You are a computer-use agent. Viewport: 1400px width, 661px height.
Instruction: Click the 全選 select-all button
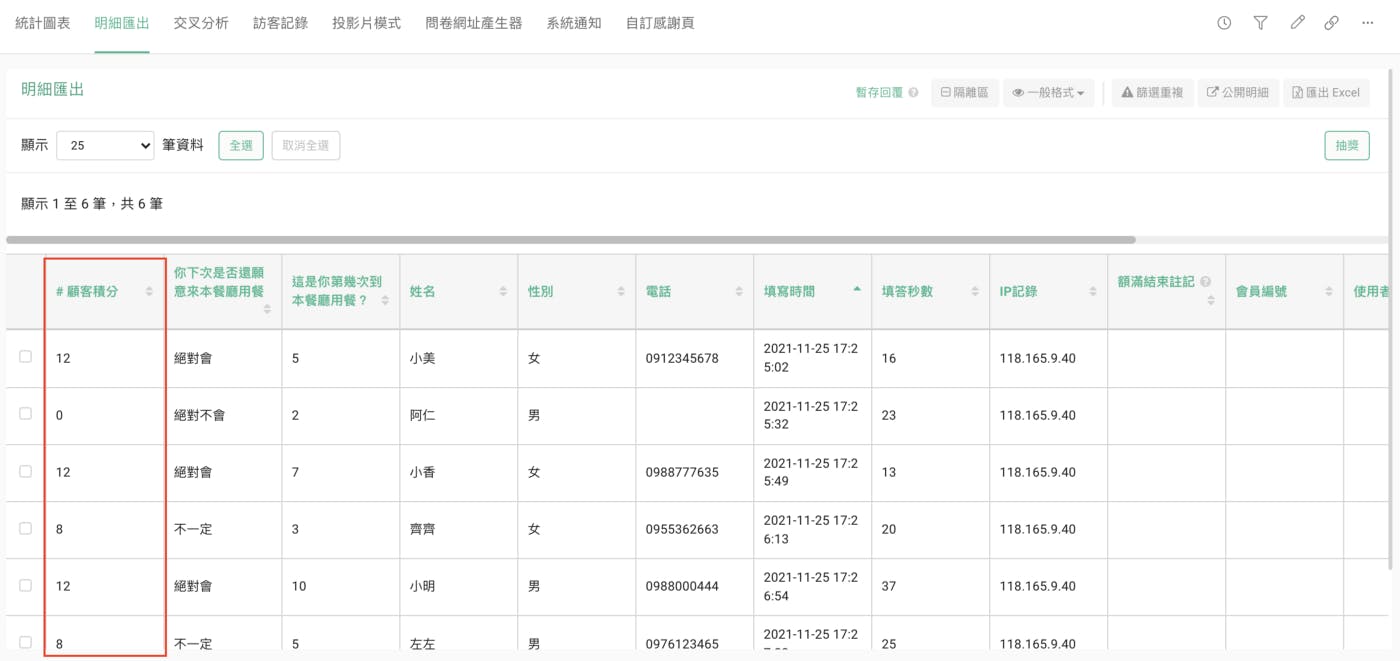click(x=241, y=146)
